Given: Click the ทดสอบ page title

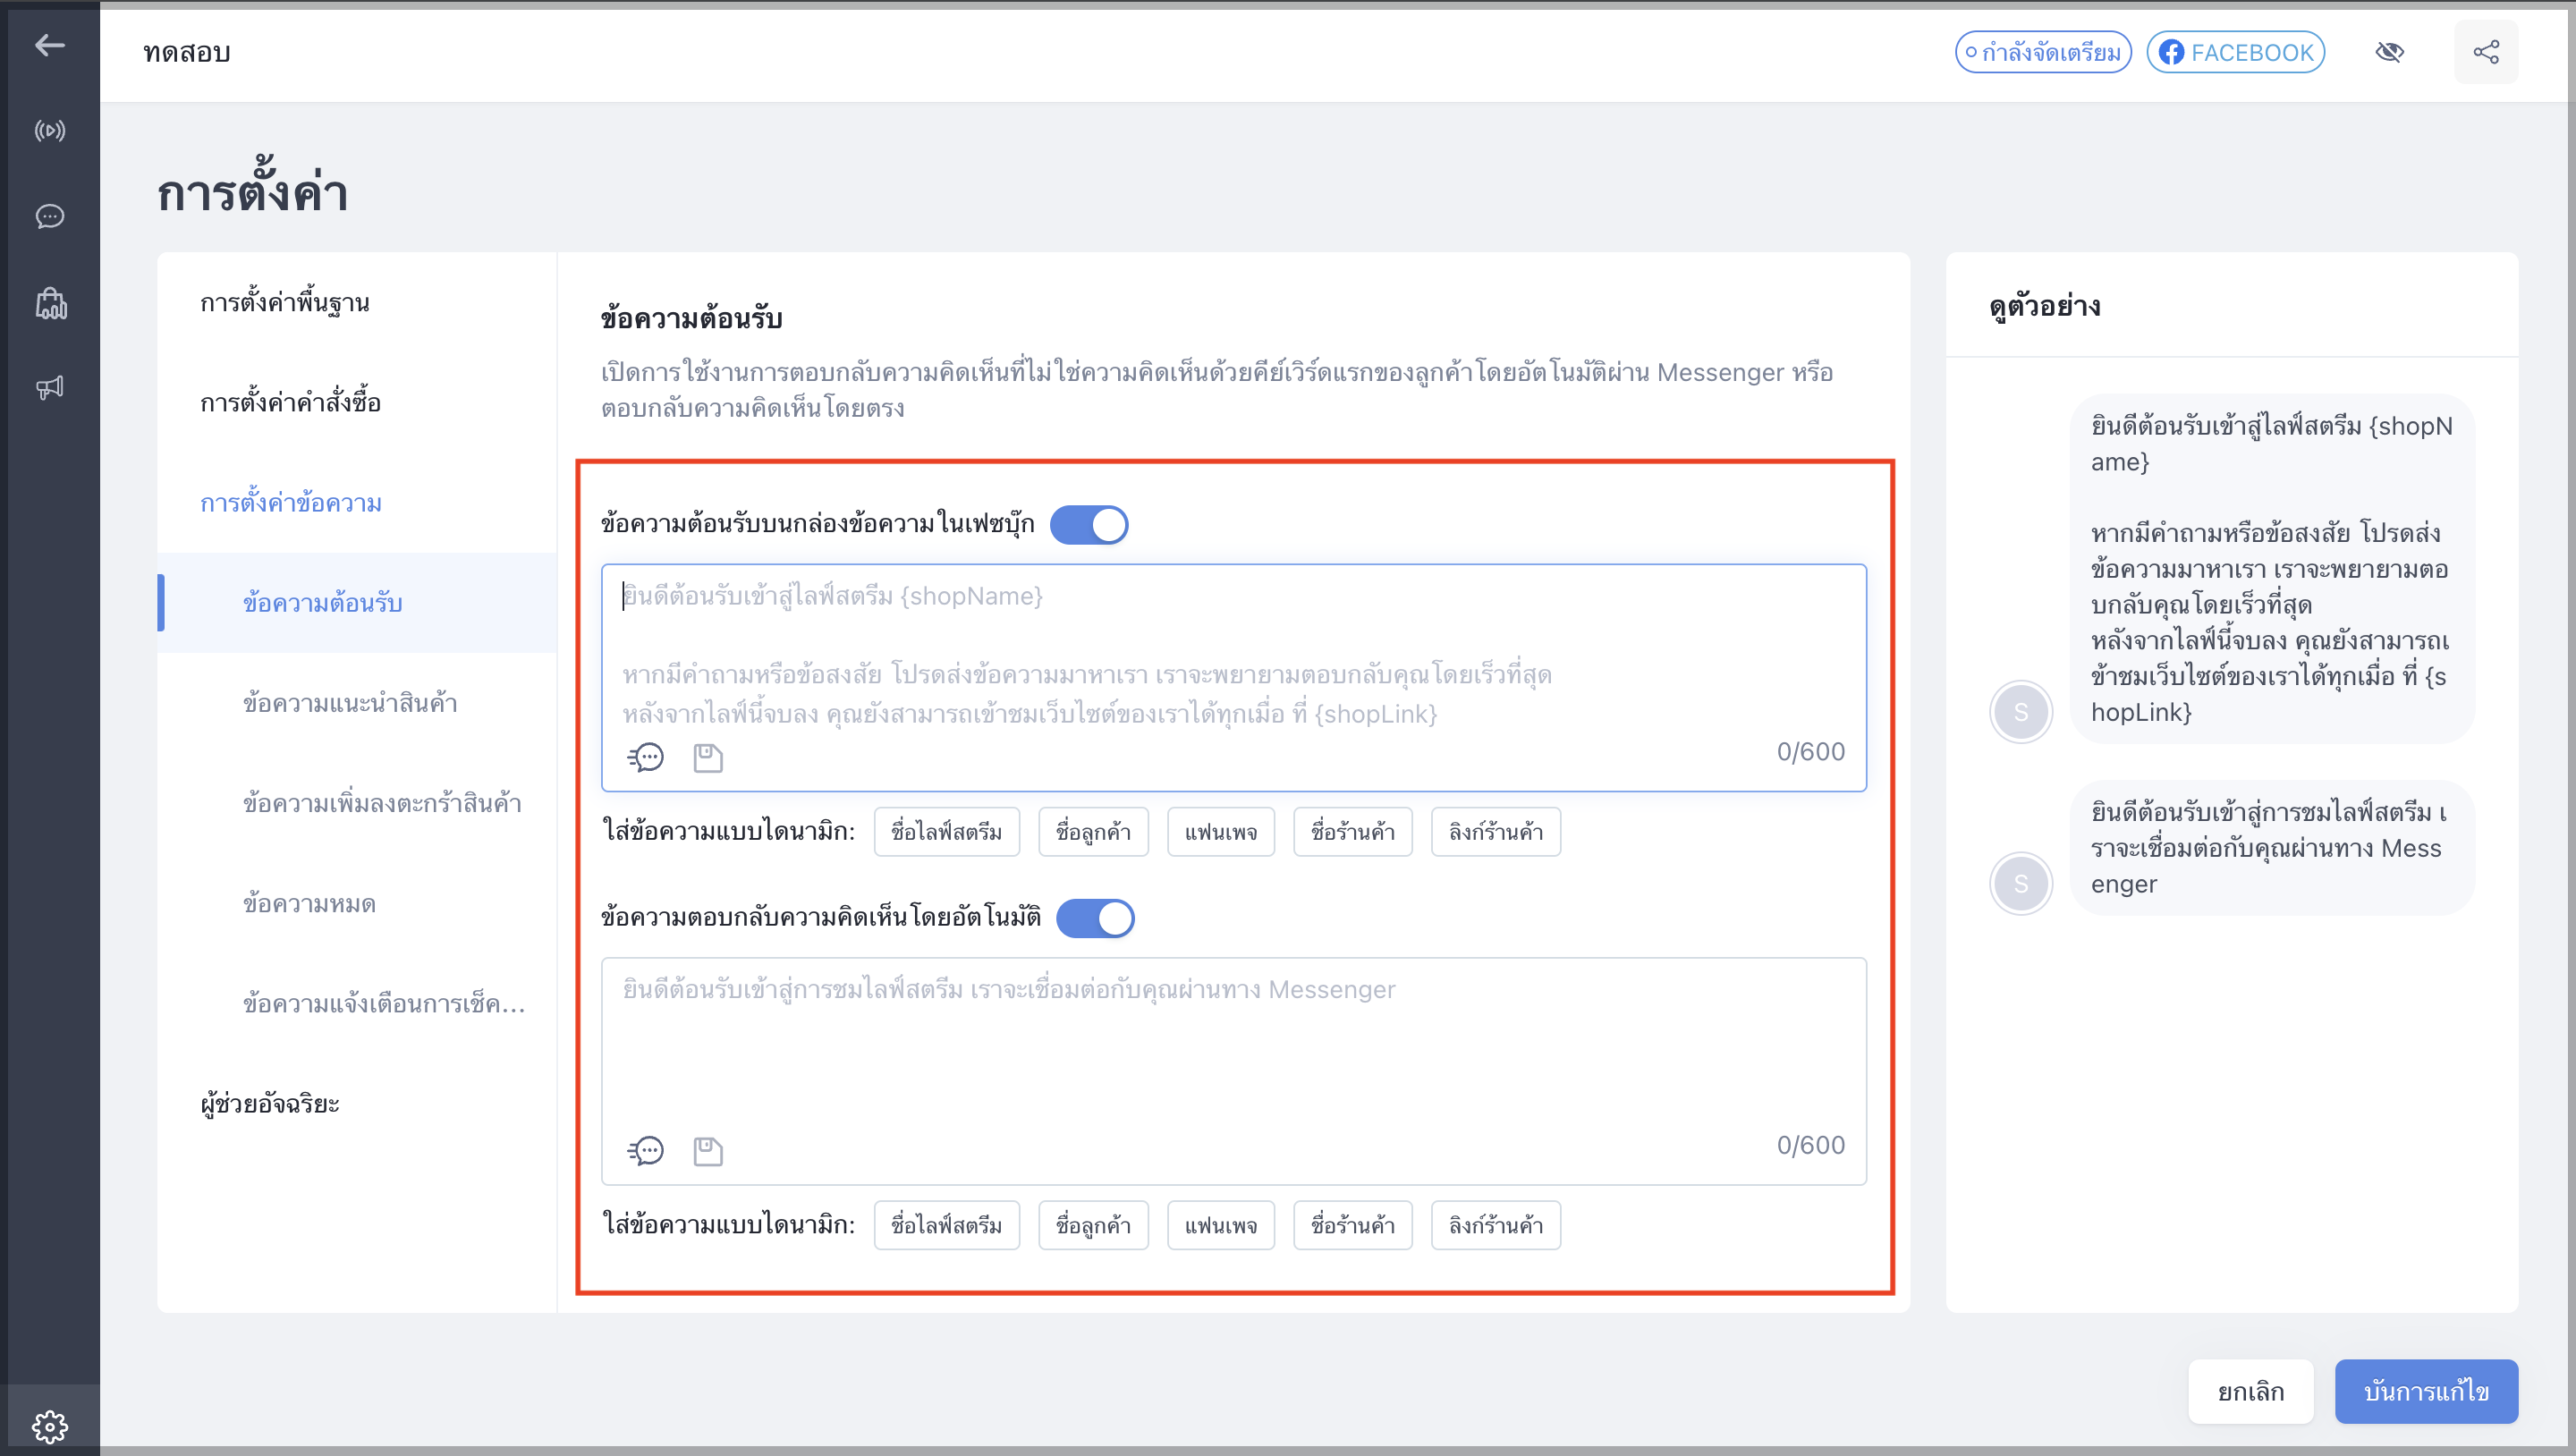Looking at the screenshot, I should (187, 52).
